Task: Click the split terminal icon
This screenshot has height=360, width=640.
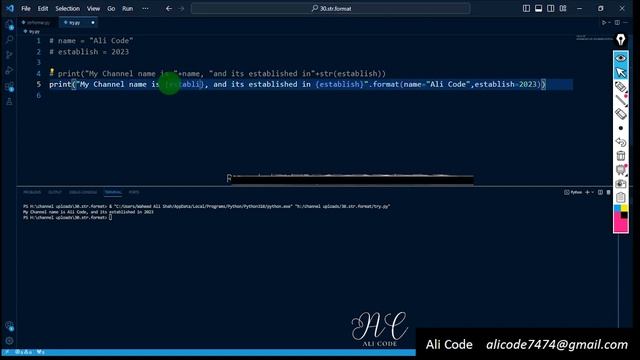Action: click(600, 192)
